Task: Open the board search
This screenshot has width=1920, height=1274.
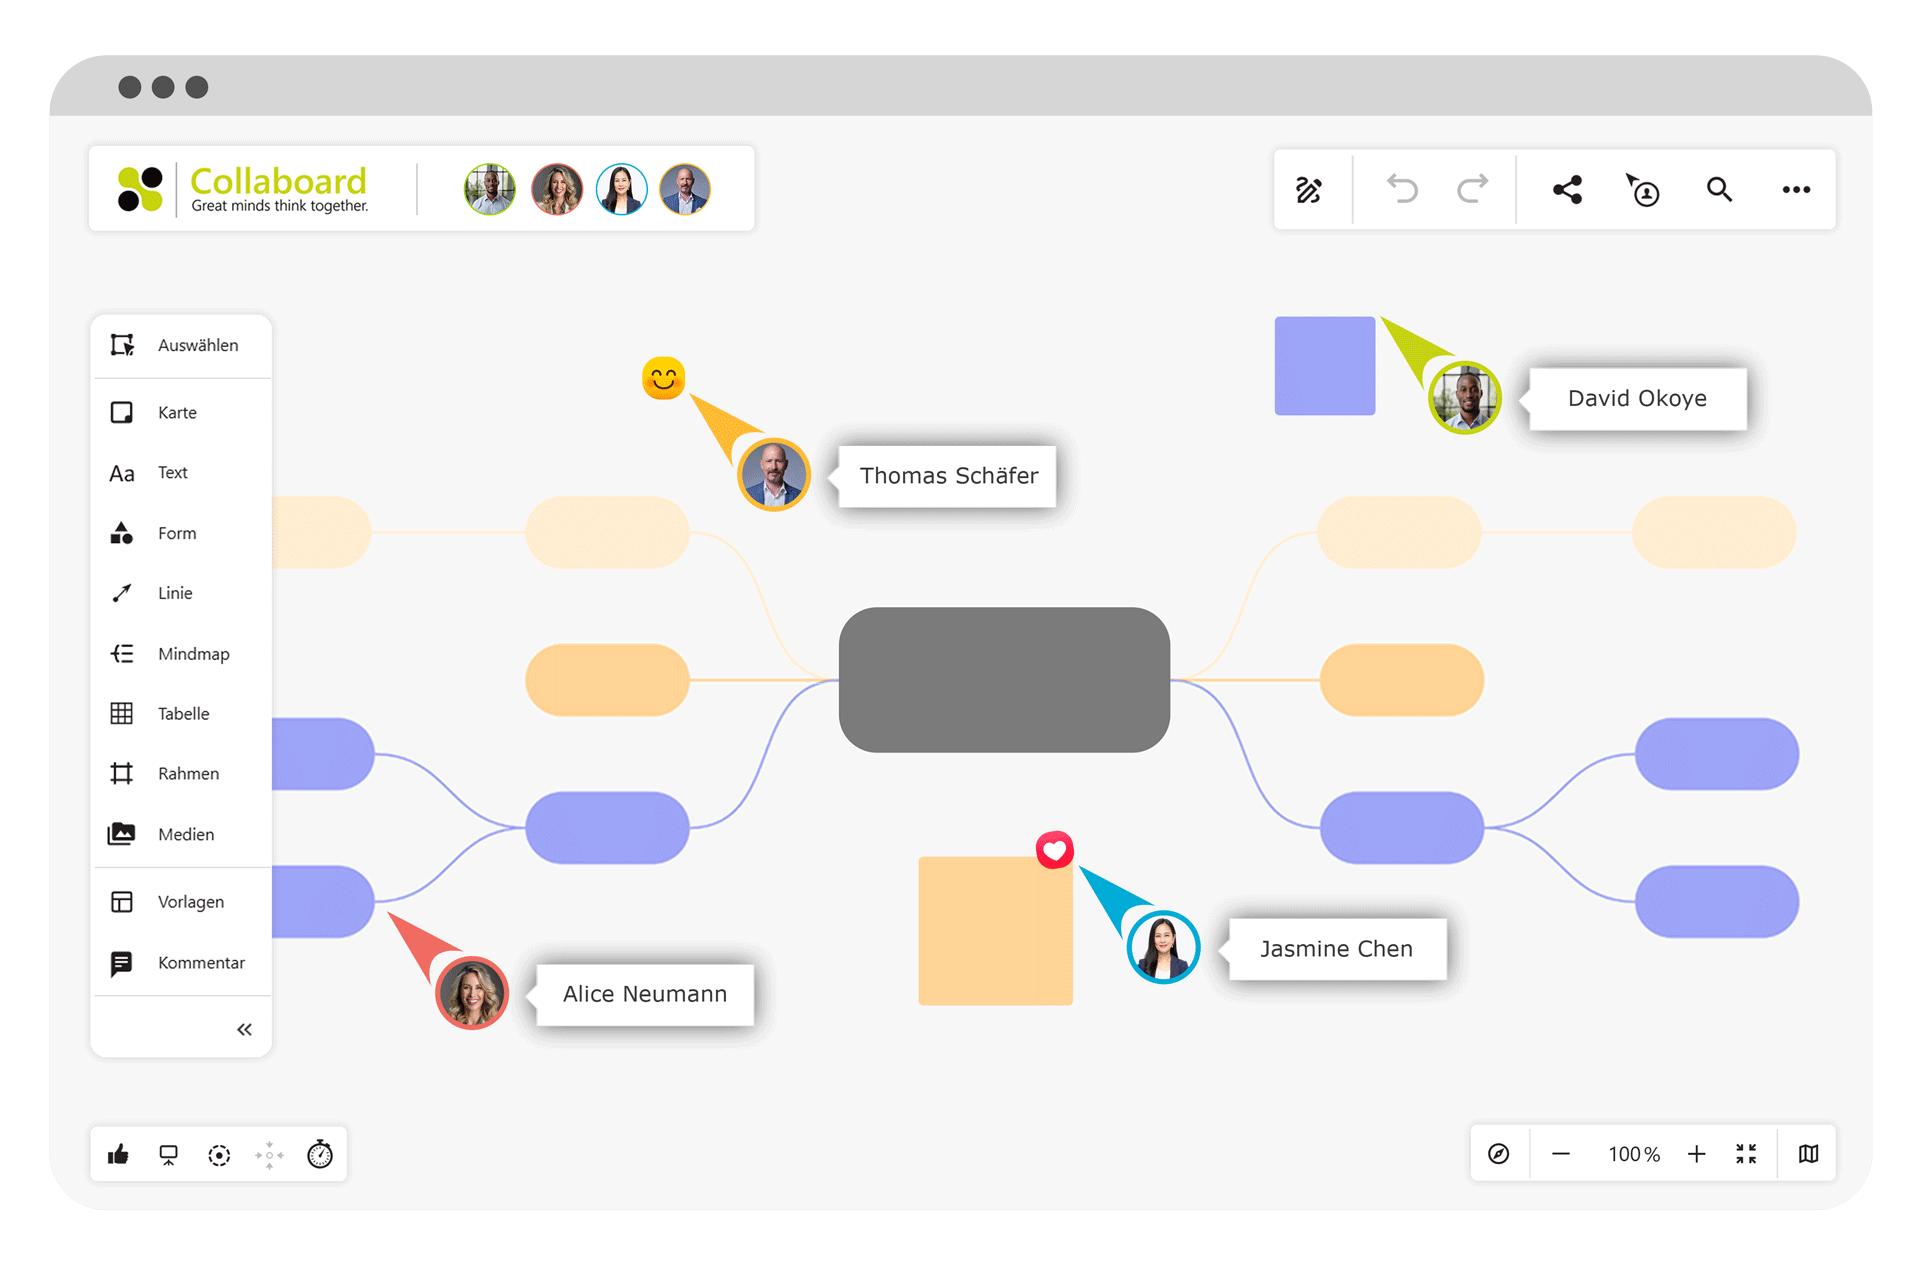Action: click(x=1719, y=189)
